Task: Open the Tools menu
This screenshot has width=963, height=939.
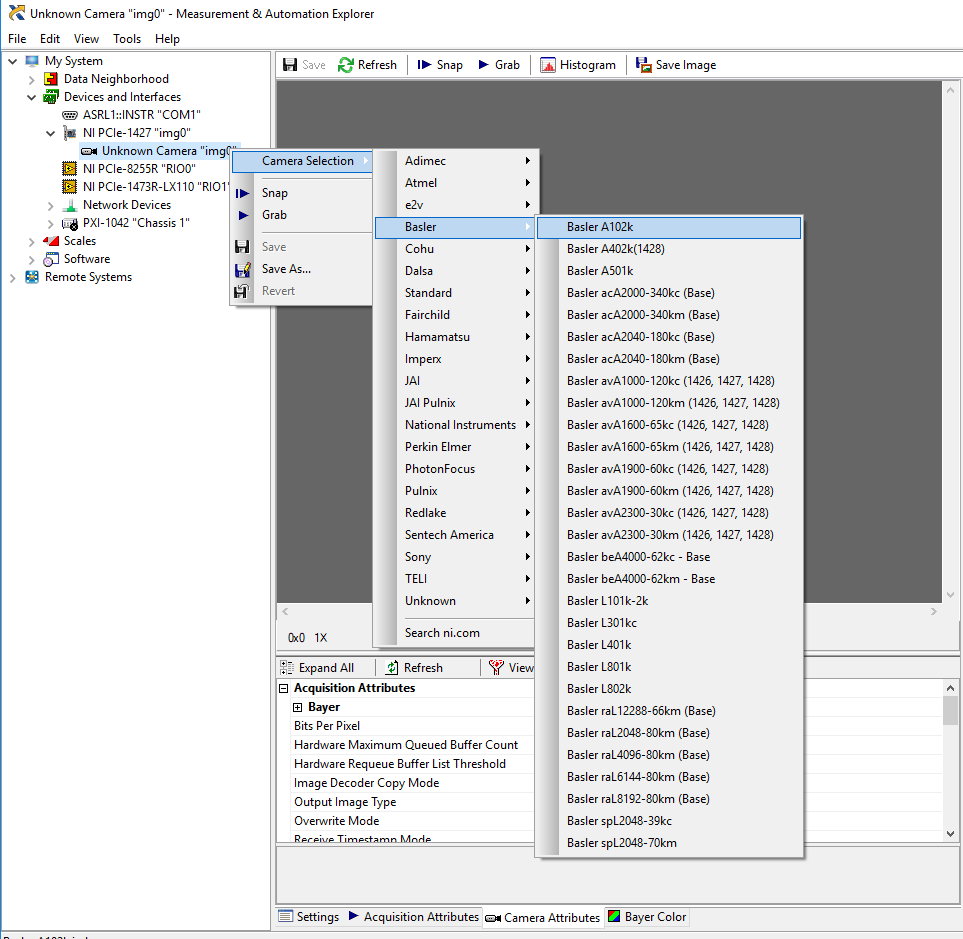Action: point(127,39)
